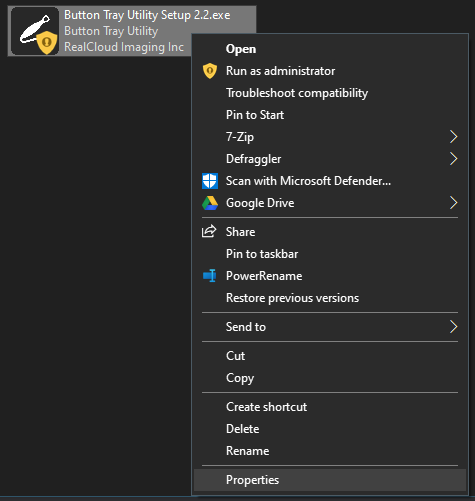Select Restore previous versions
Image resolution: width=475 pixels, height=501 pixels.
(x=330, y=298)
